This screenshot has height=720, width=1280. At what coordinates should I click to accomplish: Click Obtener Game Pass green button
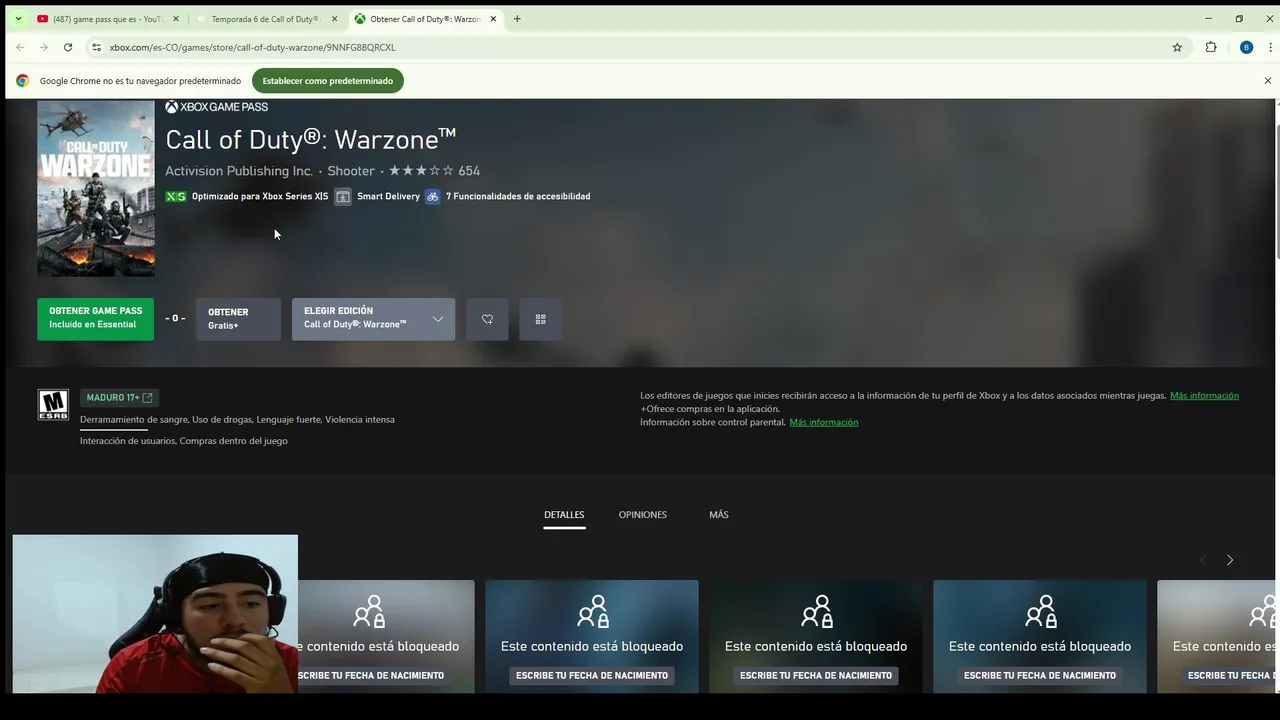coord(96,319)
